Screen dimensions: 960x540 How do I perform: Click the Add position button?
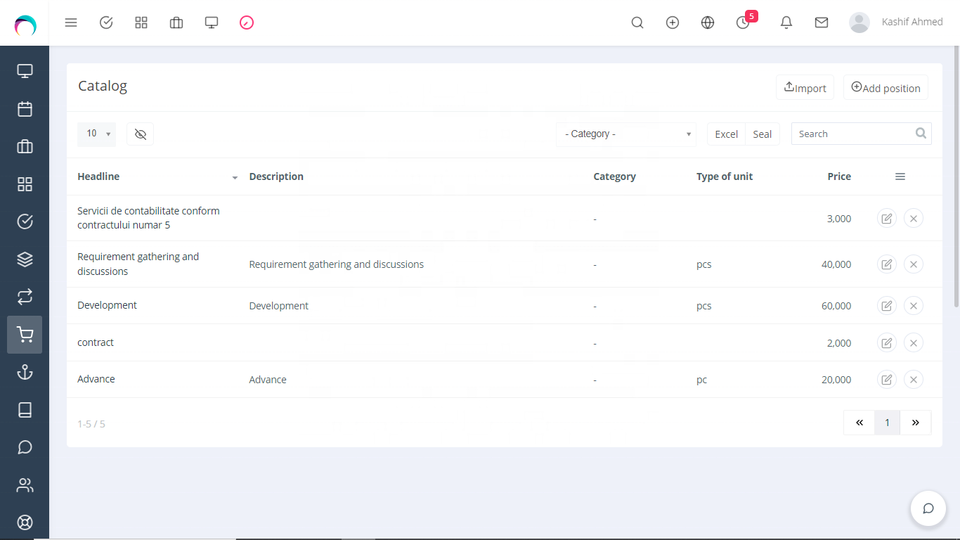click(x=885, y=88)
